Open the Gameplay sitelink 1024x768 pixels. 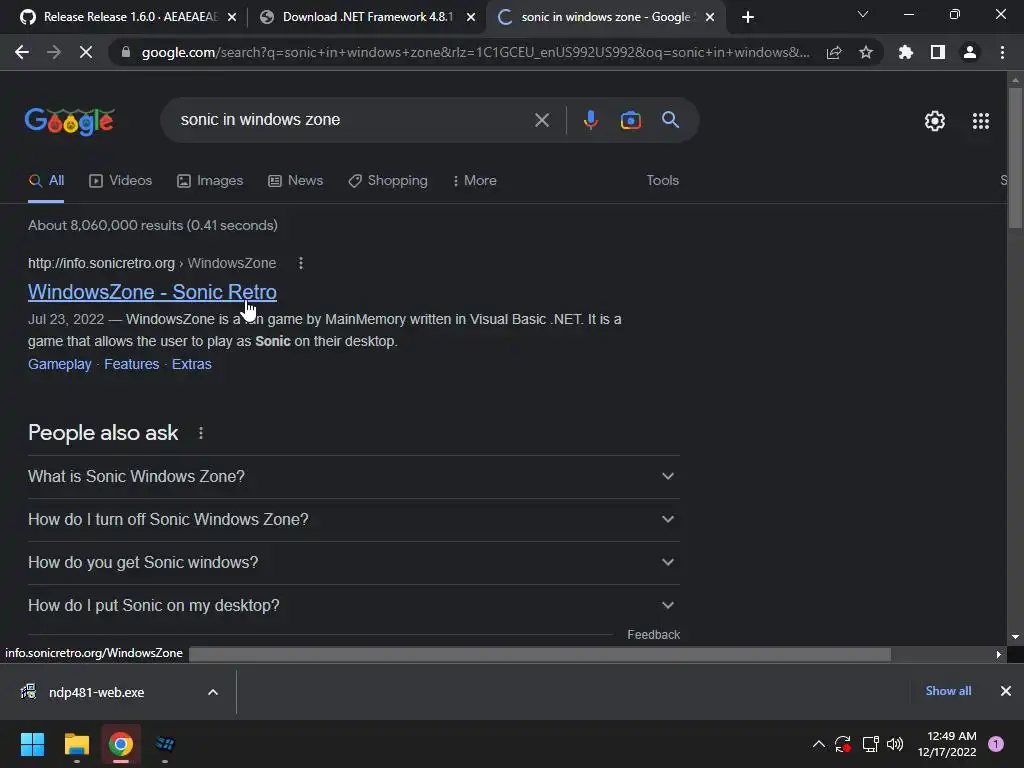click(x=59, y=364)
